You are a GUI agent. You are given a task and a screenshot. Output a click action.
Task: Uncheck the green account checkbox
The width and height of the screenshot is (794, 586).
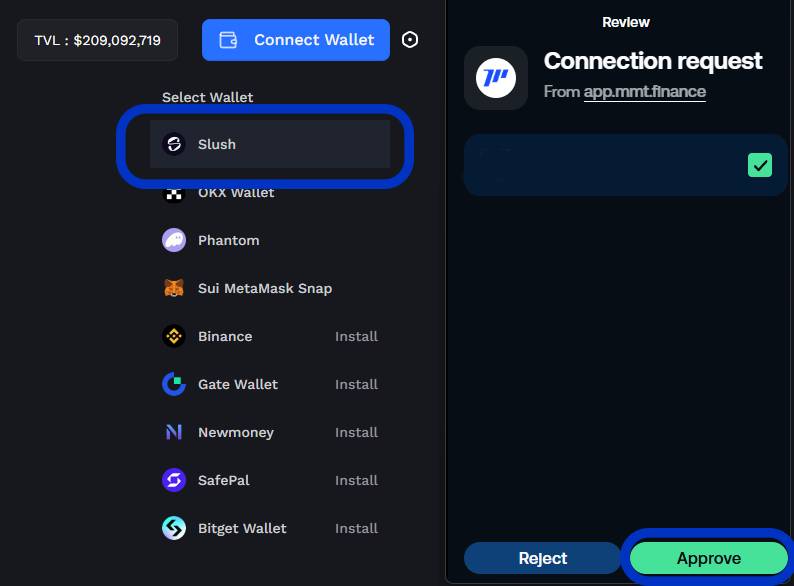point(760,165)
